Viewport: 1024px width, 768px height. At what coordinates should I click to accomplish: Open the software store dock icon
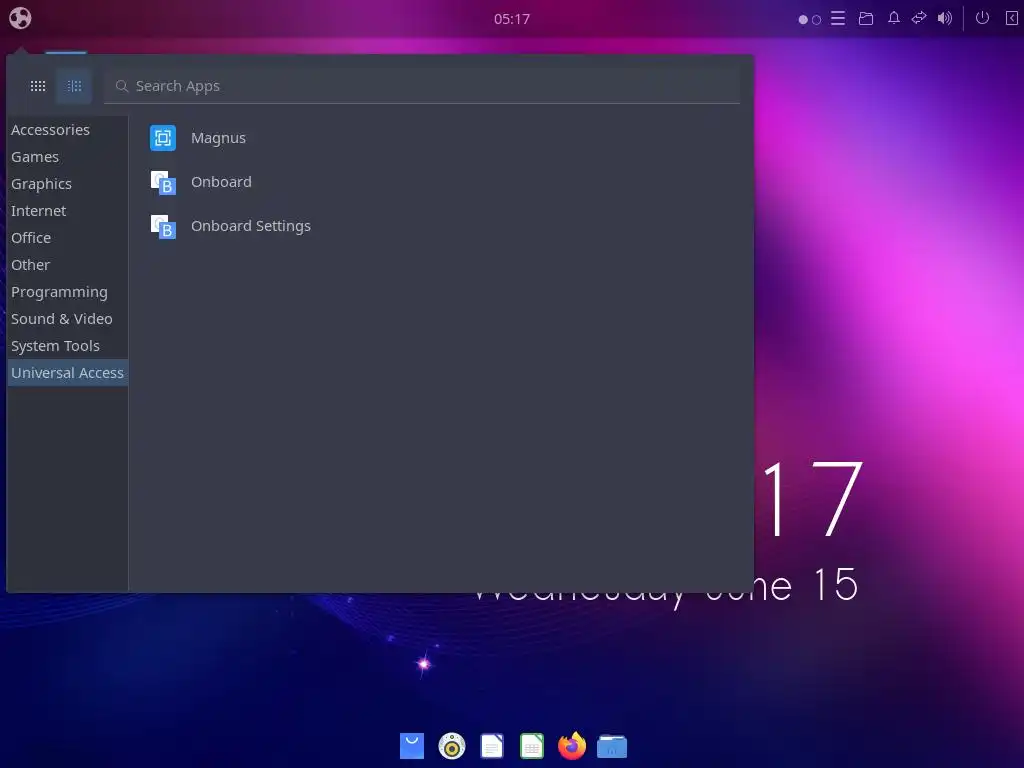coord(412,746)
